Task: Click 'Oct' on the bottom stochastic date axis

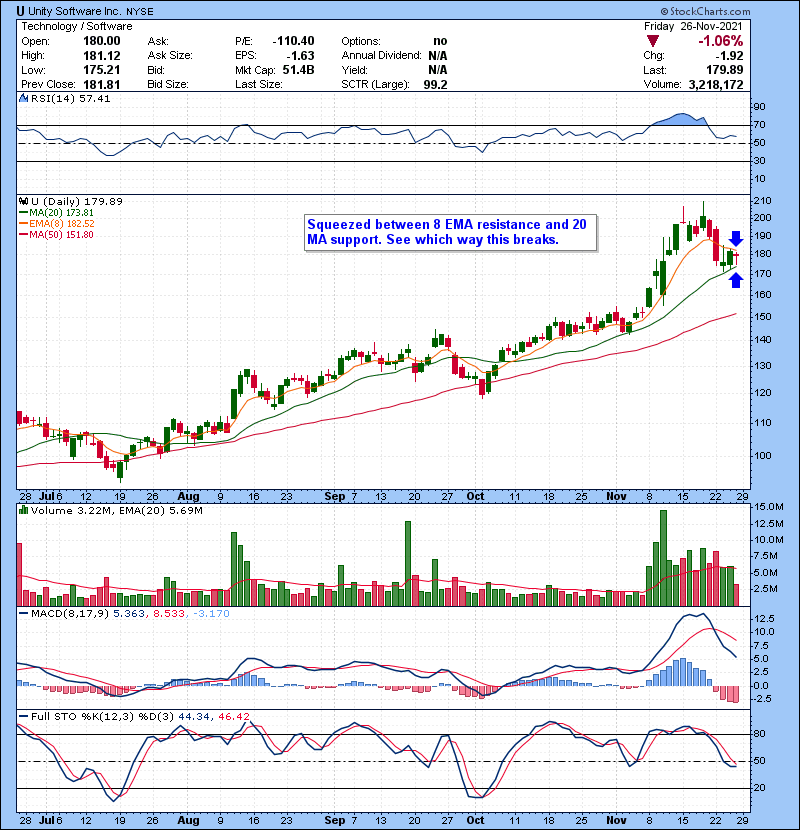Action: coord(475,820)
